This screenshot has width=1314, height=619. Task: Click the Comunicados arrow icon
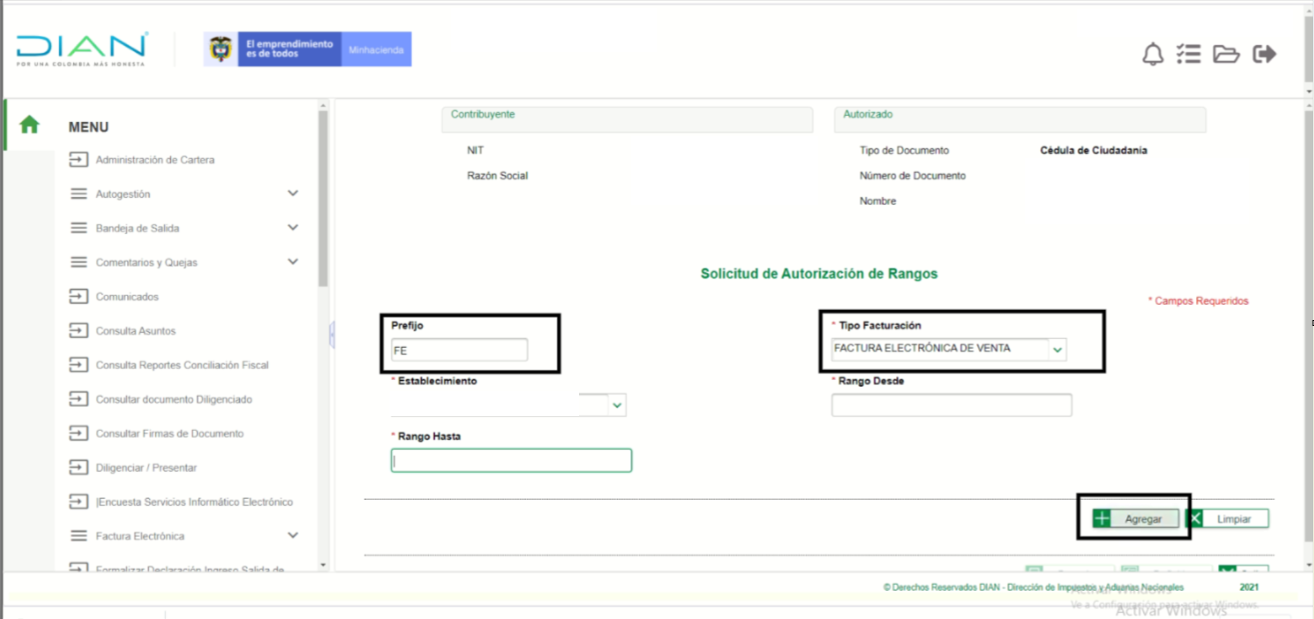(78, 297)
